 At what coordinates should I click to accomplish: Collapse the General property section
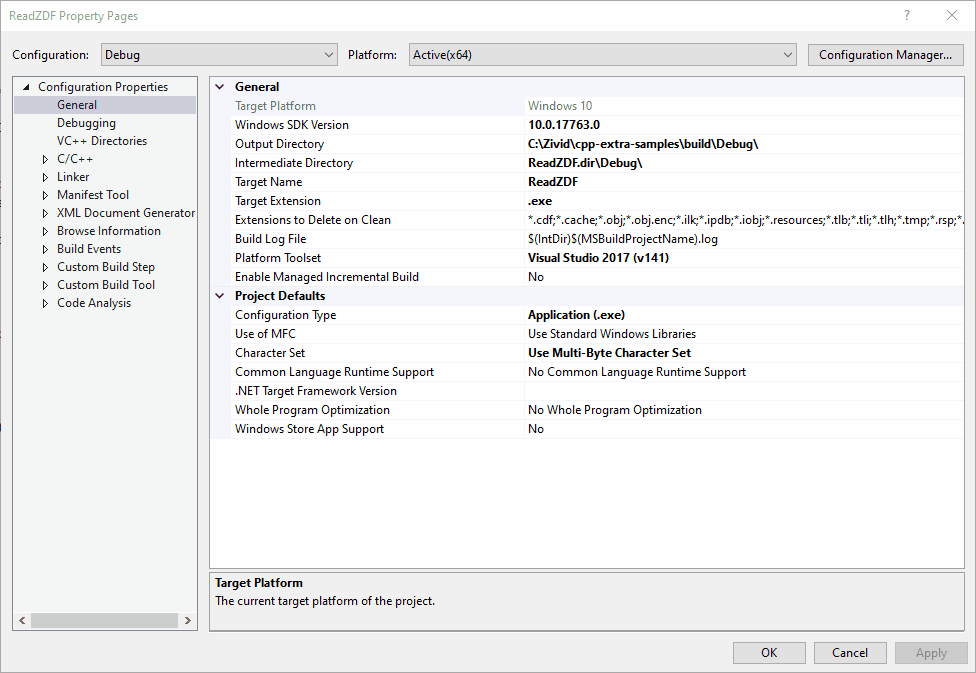[x=220, y=87]
